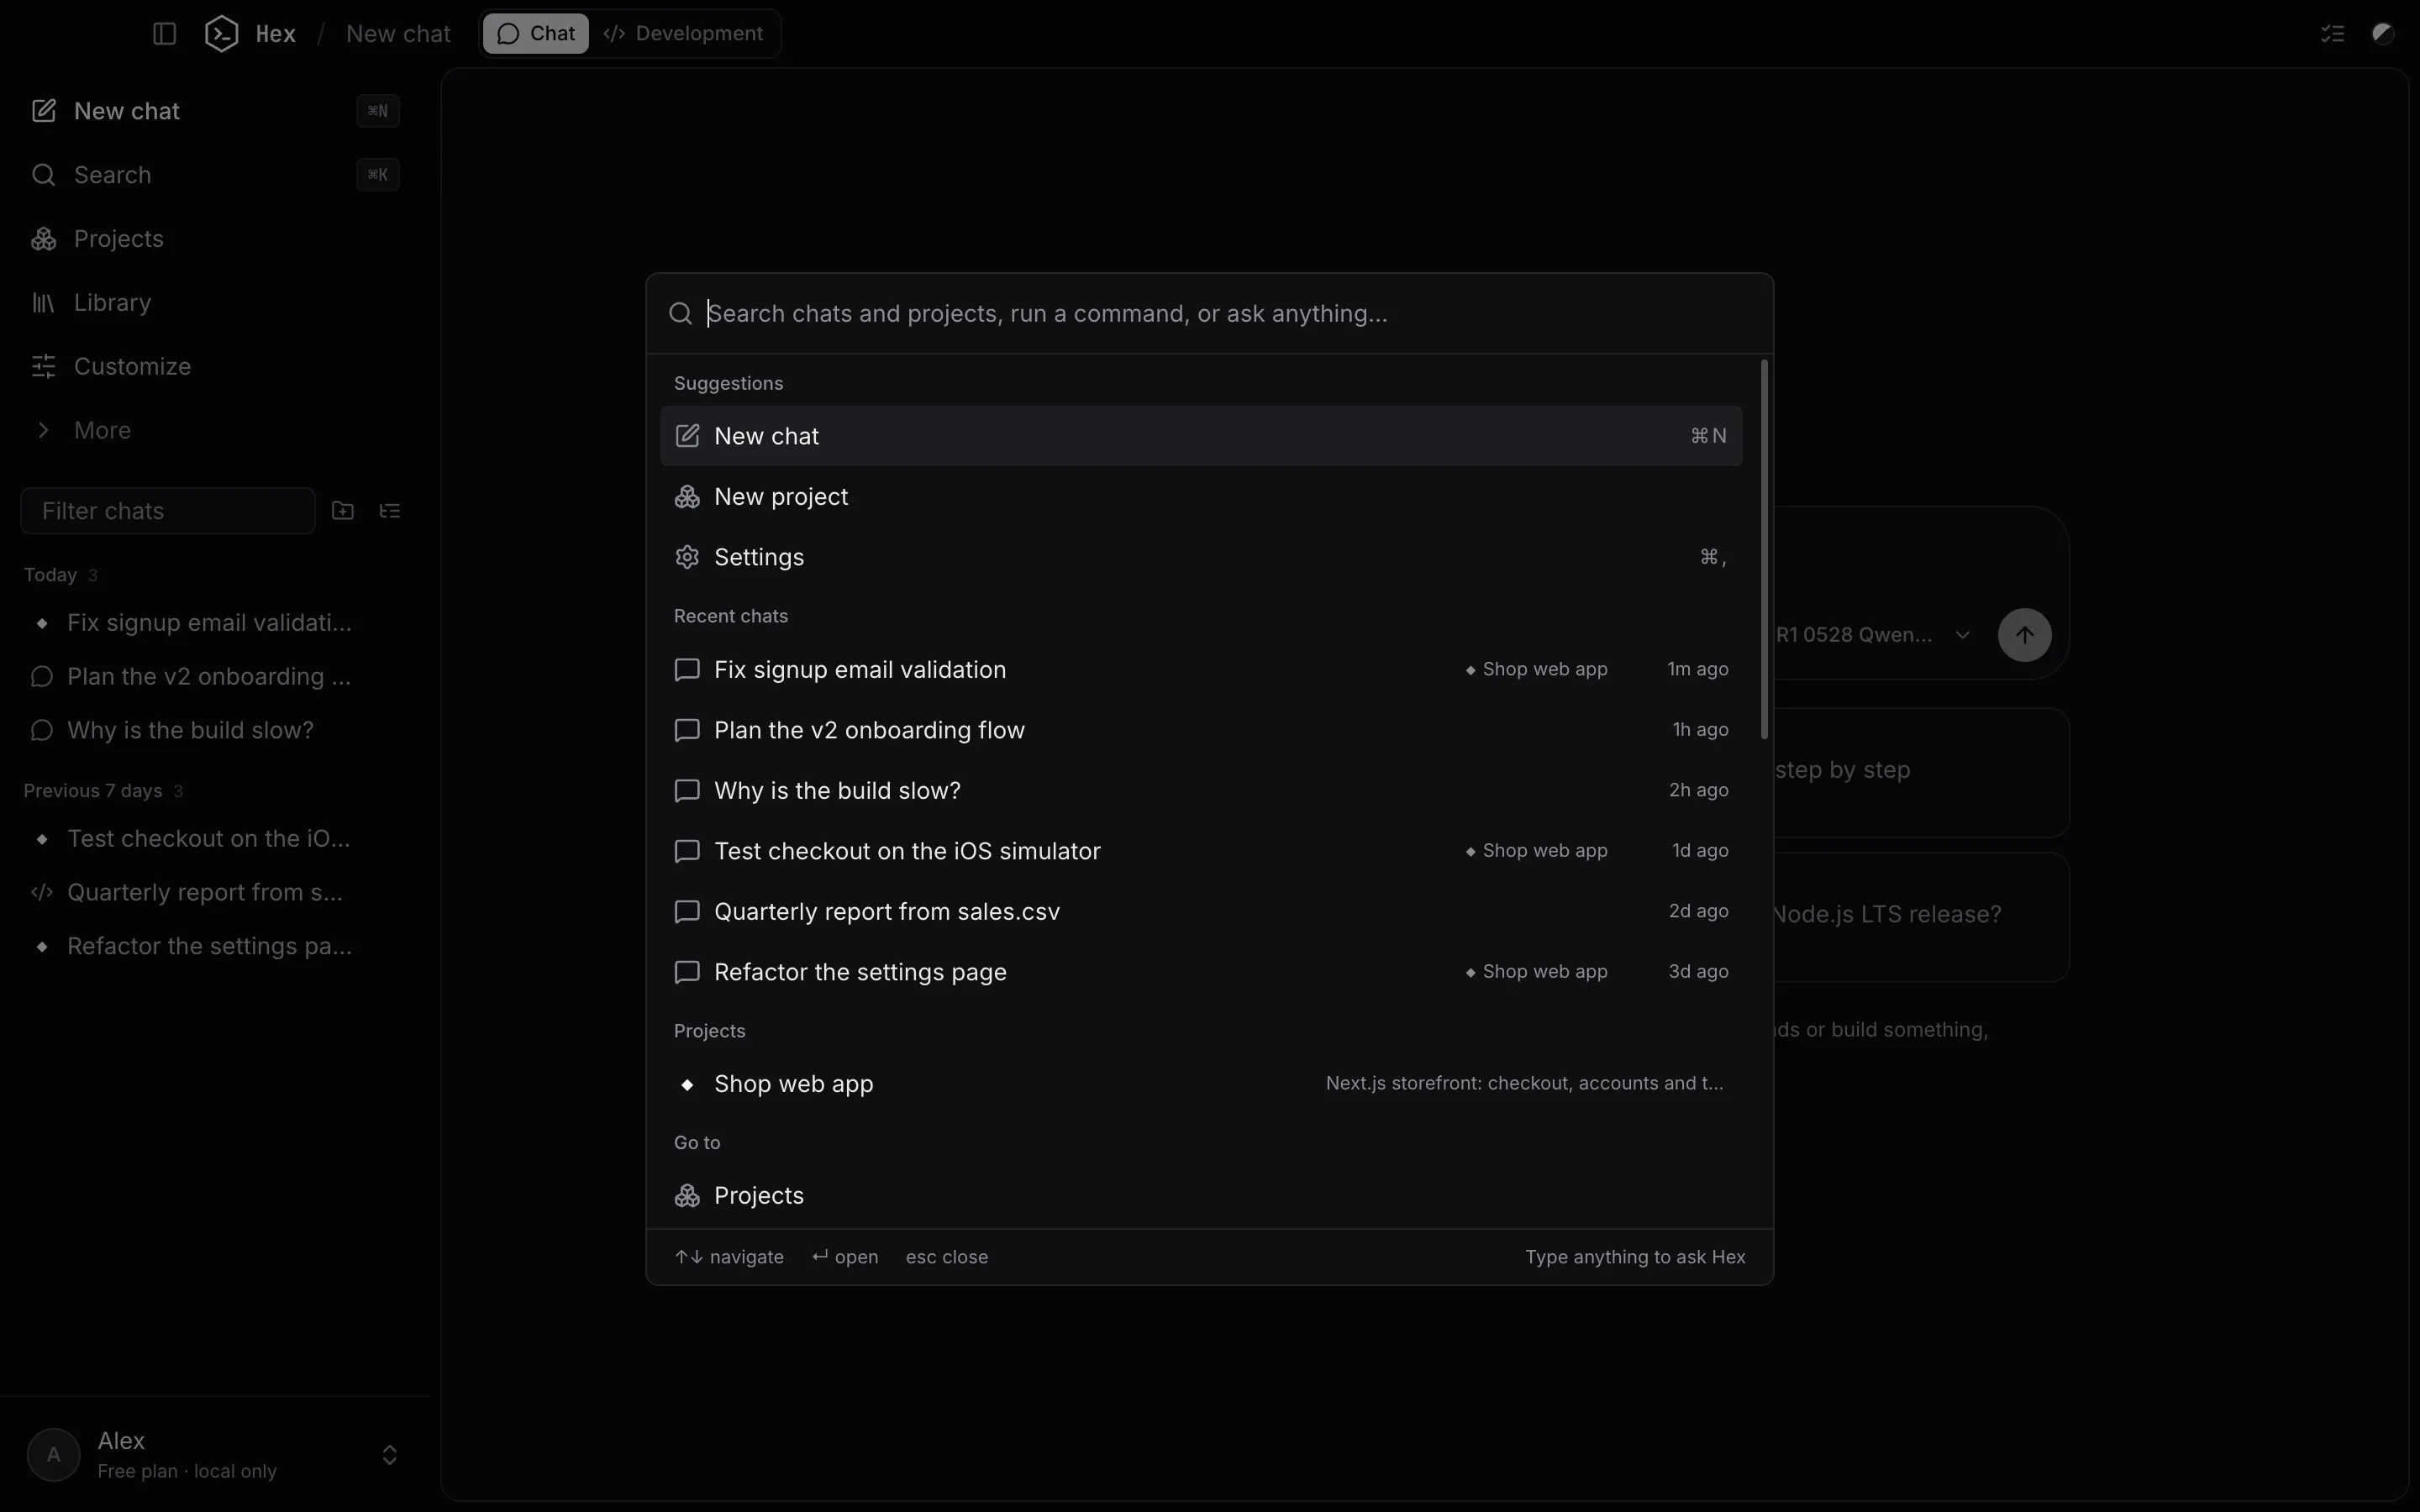The height and width of the screenshot is (1512, 2420).
Task: Open Library in the sidebar
Action: (215, 303)
